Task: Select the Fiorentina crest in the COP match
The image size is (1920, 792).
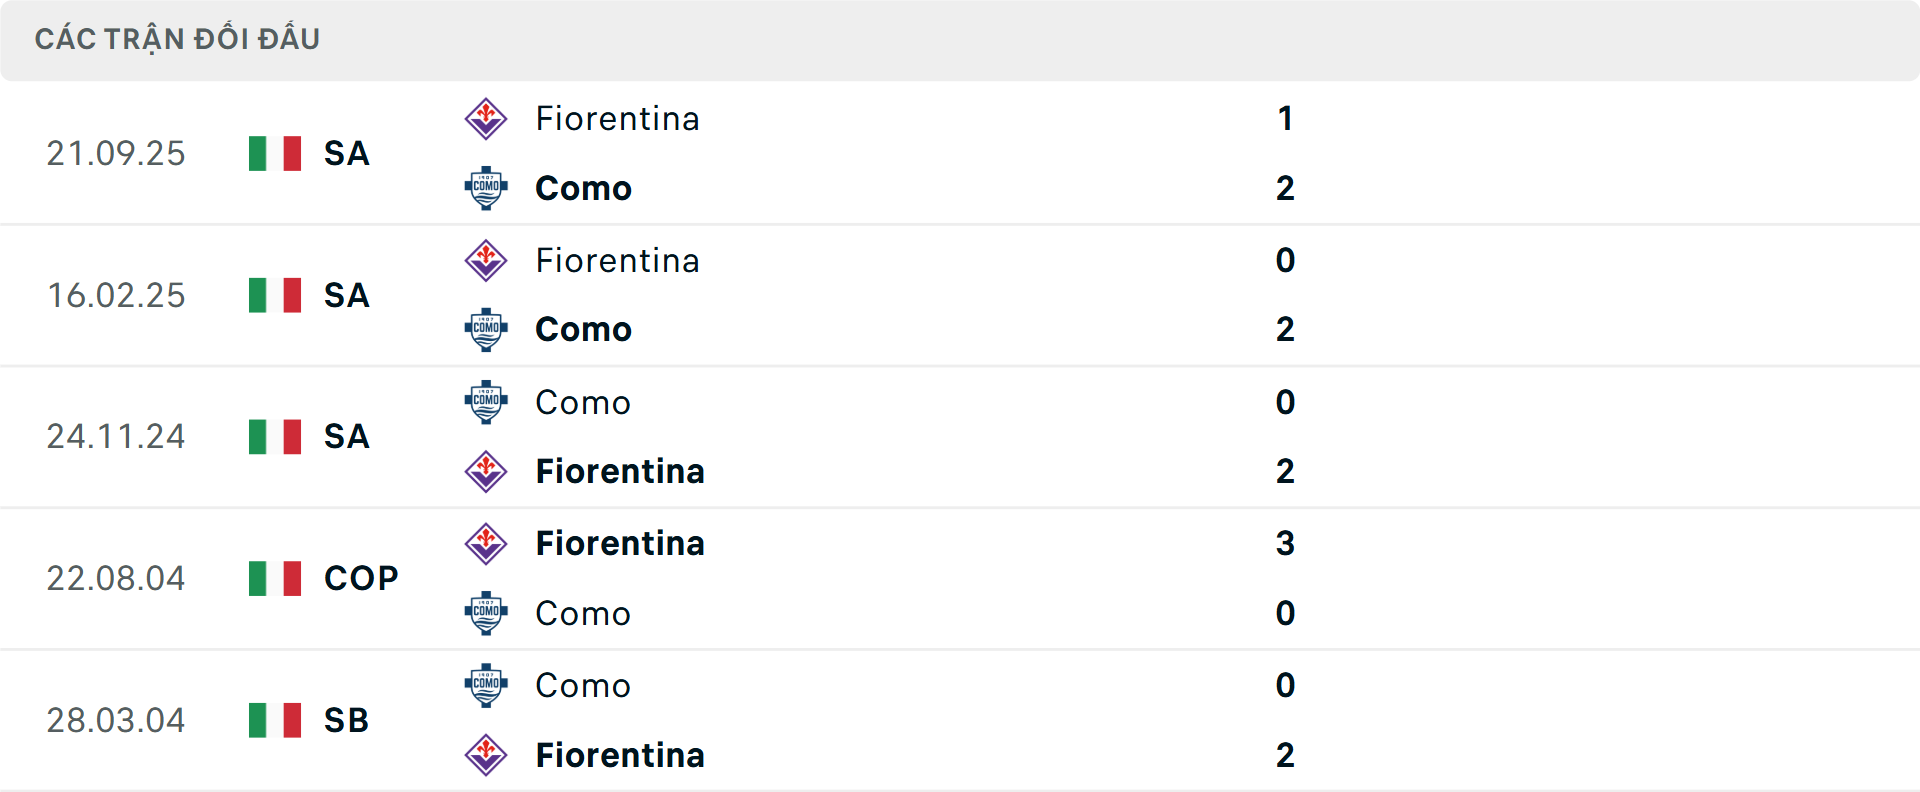Action: (487, 543)
